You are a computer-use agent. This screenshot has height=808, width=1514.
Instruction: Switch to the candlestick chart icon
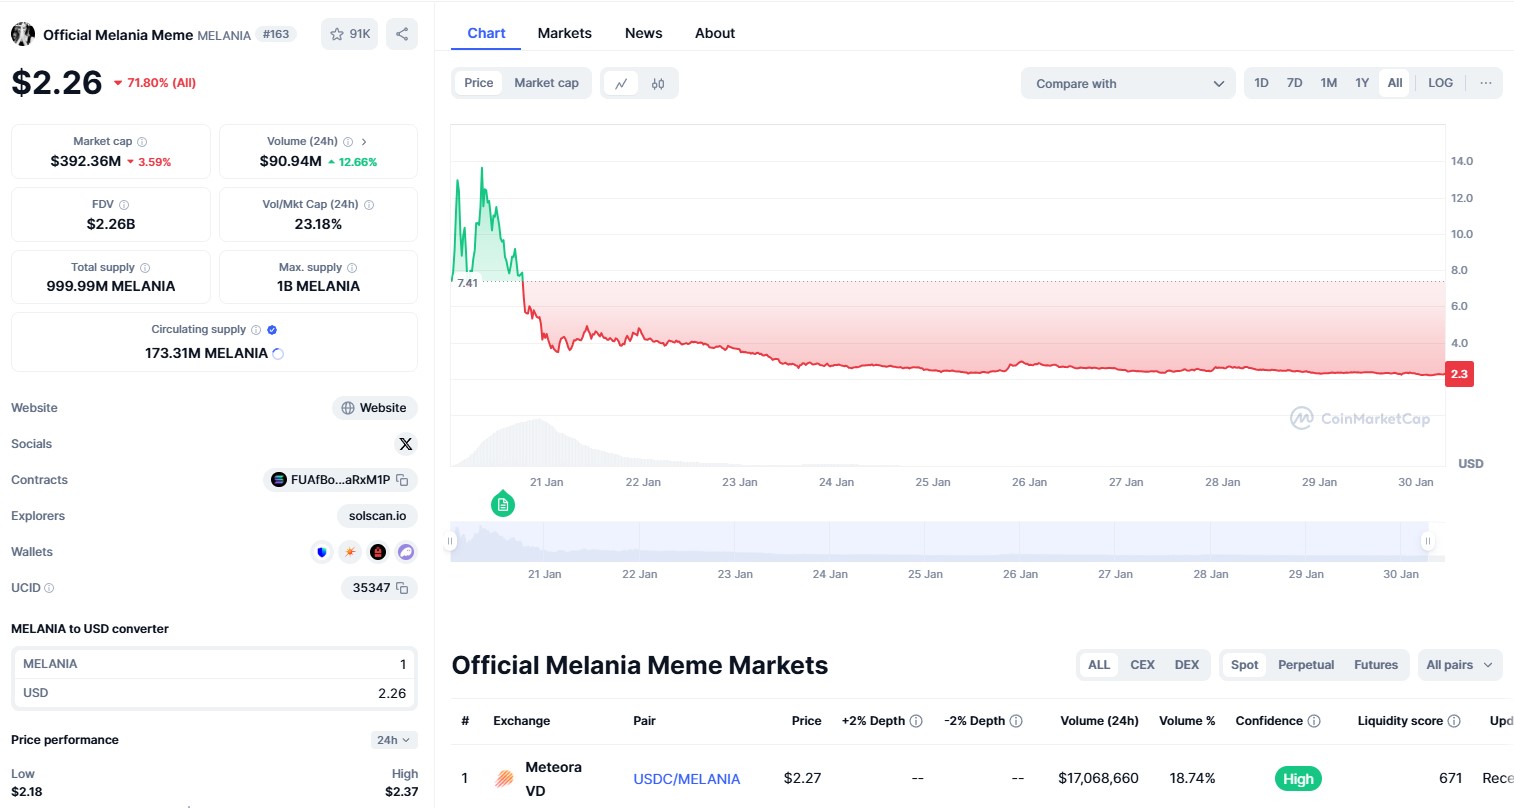pyautogui.click(x=658, y=83)
